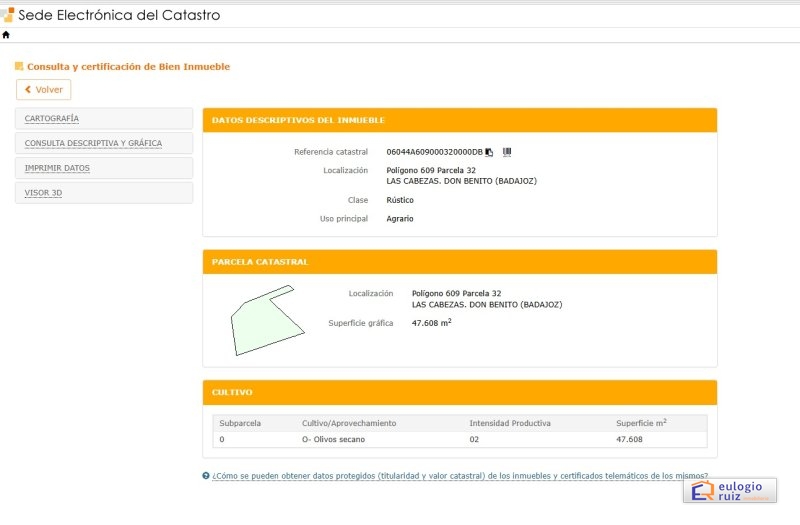
Task: Click the '02' Intensidad Productiva cell
Action: tap(474, 439)
